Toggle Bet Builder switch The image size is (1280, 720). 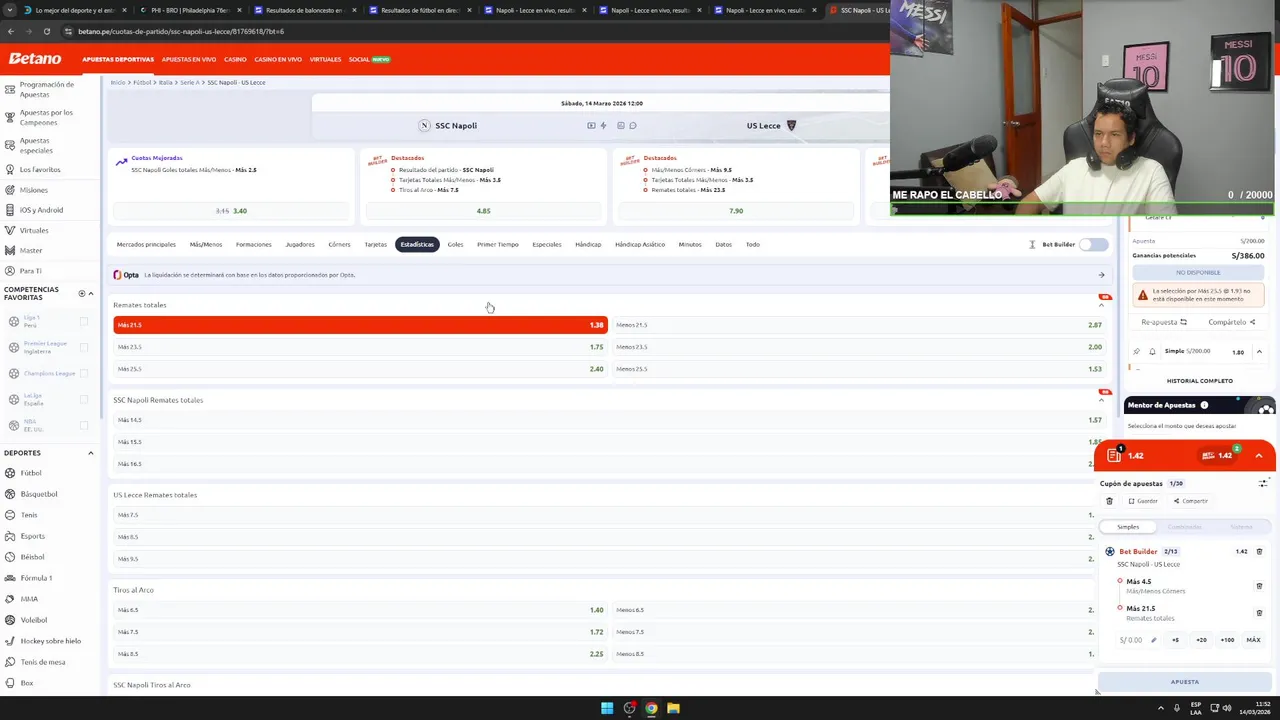(1093, 244)
